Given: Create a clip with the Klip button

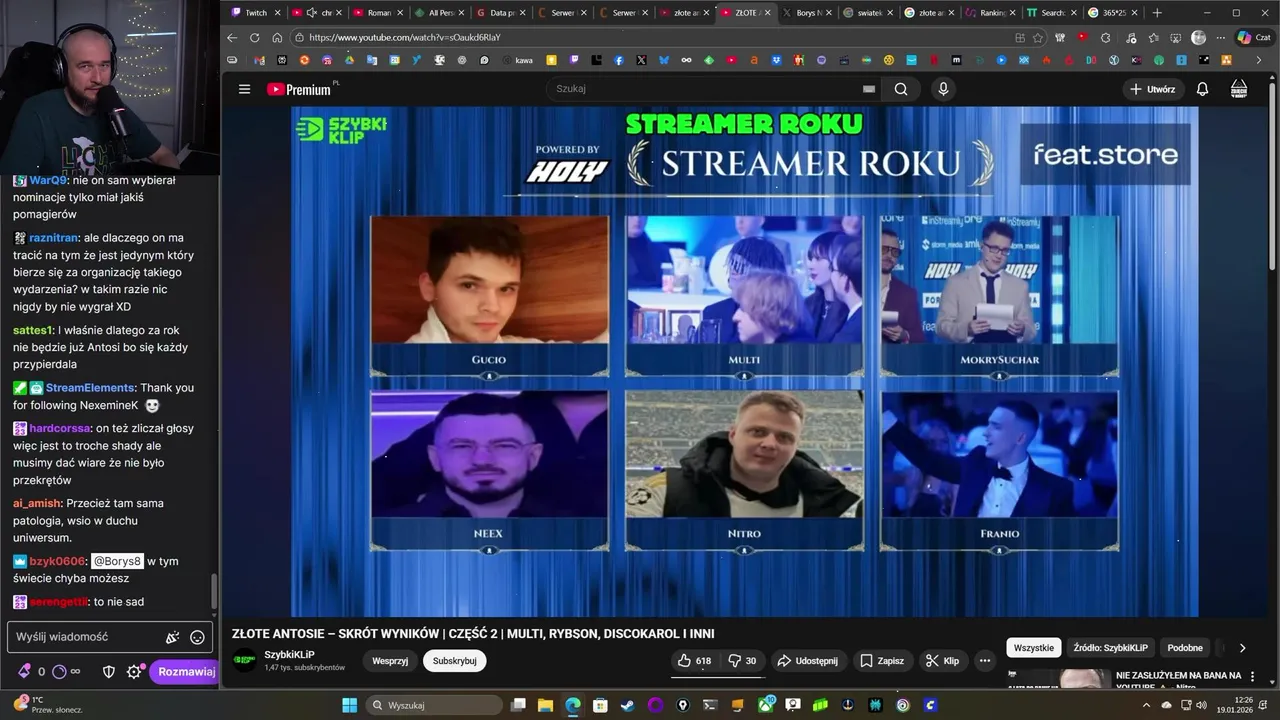Looking at the screenshot, I should 942,661.
